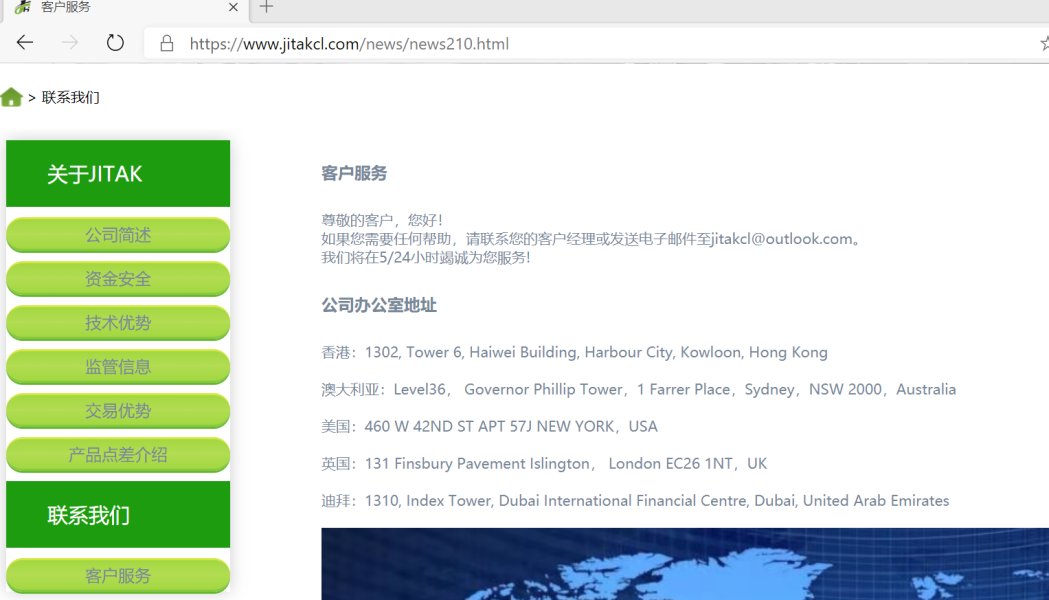Click the 美国 460 W 42ND ST address
This screenshot has width=1049, height=600.
[x=489, y=426]
